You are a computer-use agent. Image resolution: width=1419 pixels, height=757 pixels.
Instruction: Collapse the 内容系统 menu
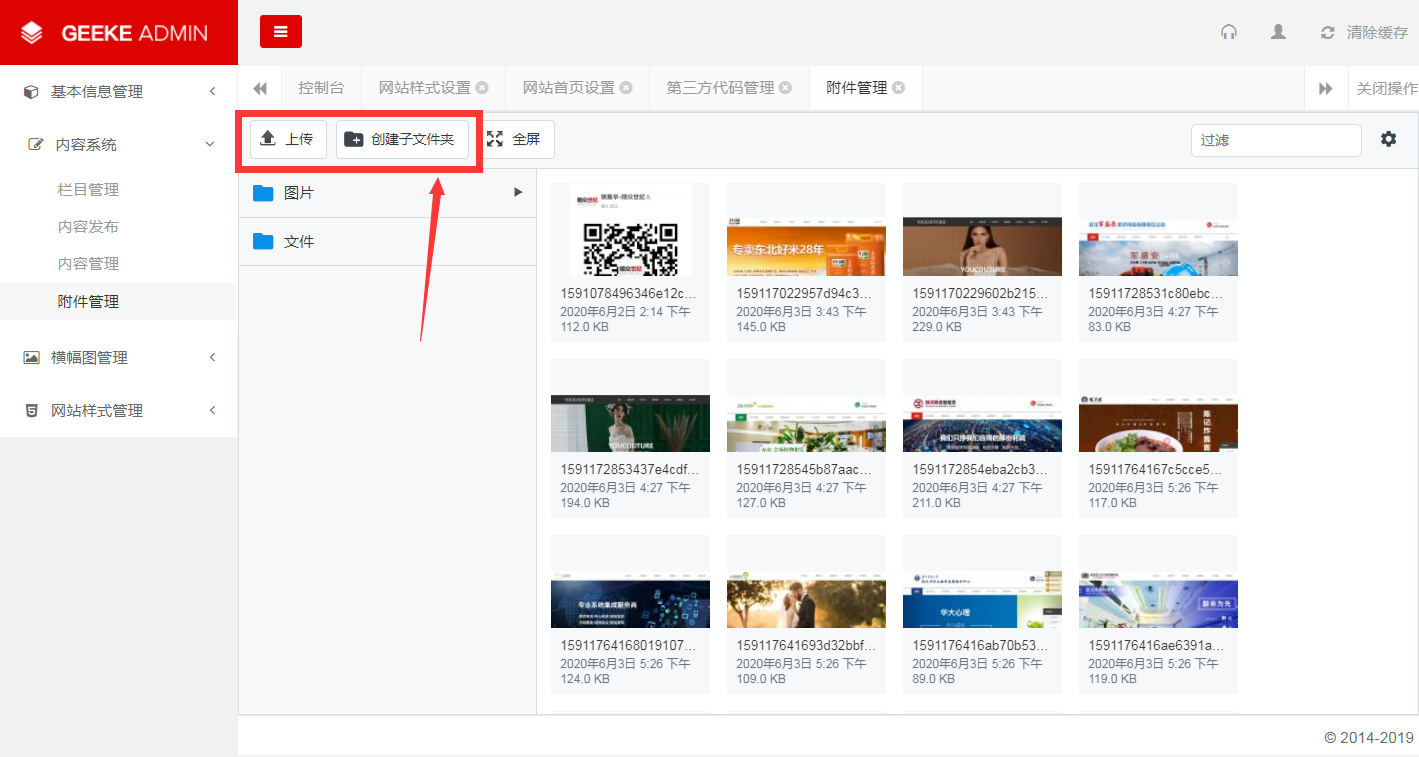coord(119,144)
